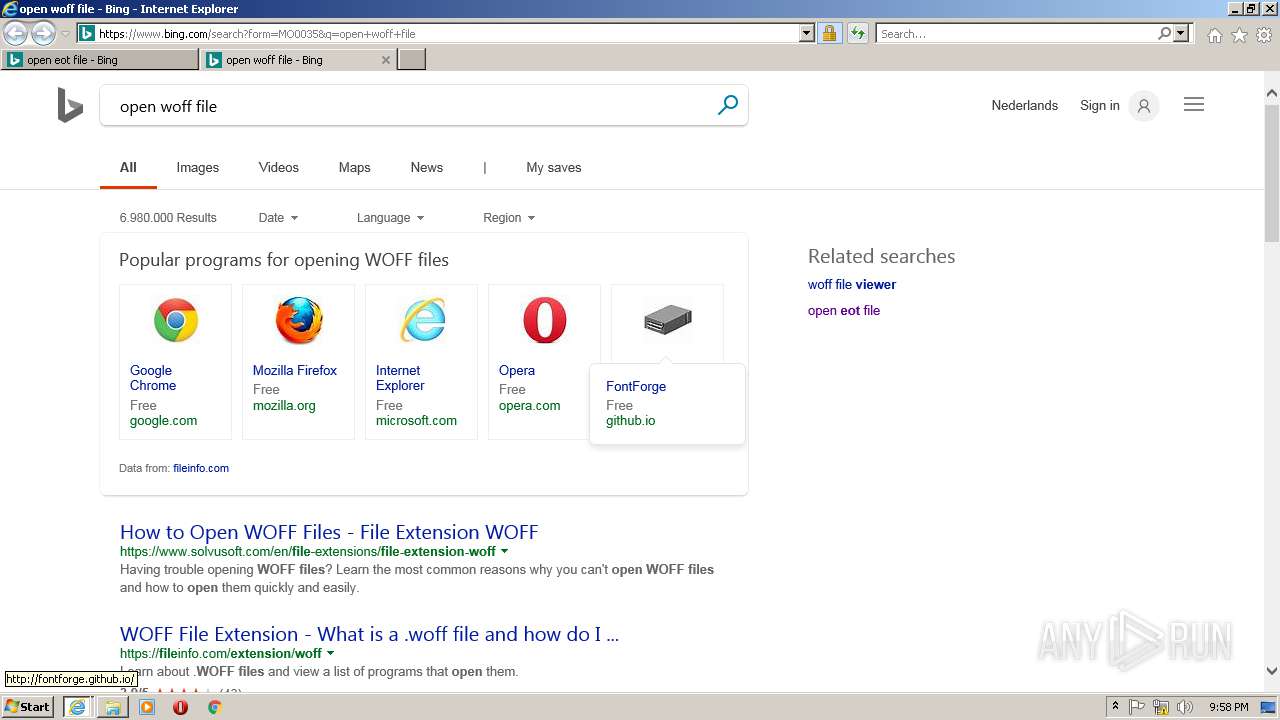Open the browser Home icon
Viewport: 1280px width, 720px height.
point(1214,35)
